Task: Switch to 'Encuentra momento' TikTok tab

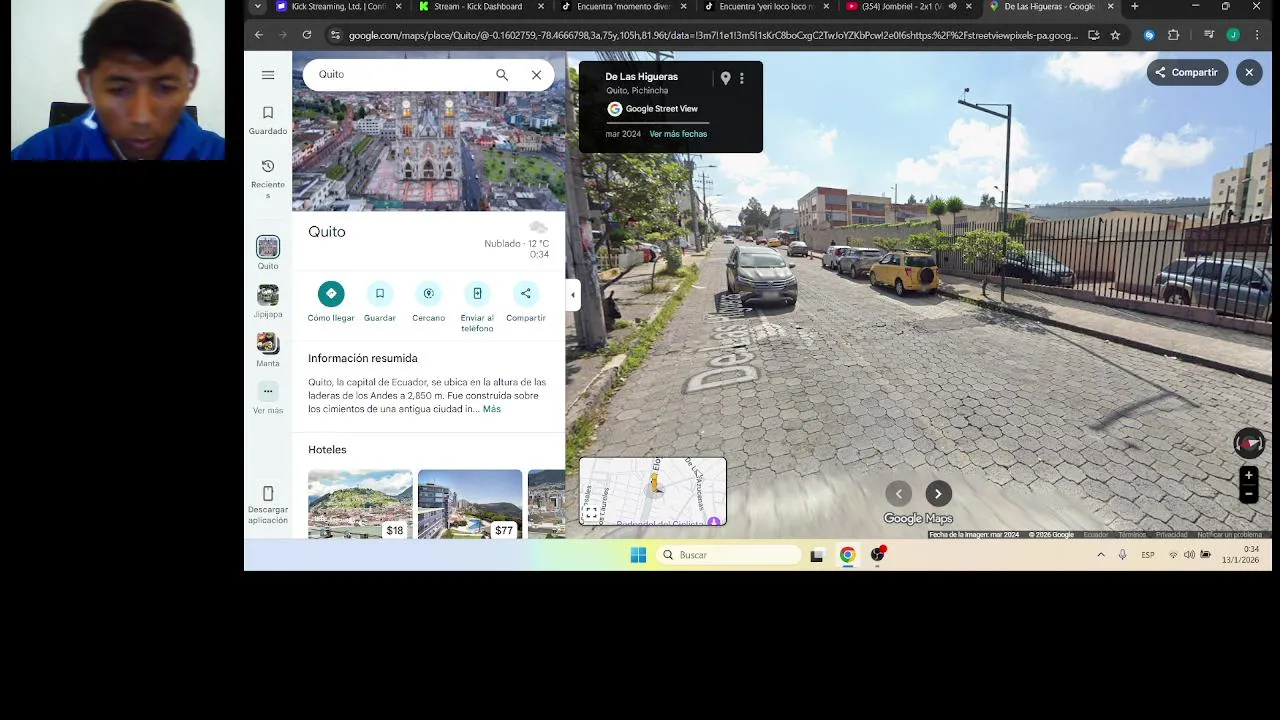Action: 625,7
